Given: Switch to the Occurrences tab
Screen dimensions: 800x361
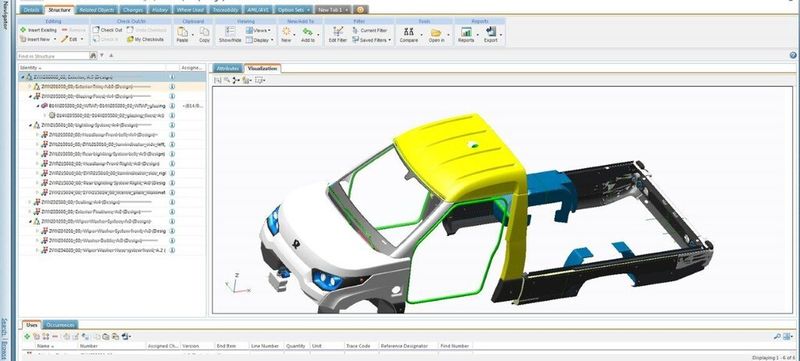Looking at the screenshot, I should pyautogui.click(x=60, y=325).
